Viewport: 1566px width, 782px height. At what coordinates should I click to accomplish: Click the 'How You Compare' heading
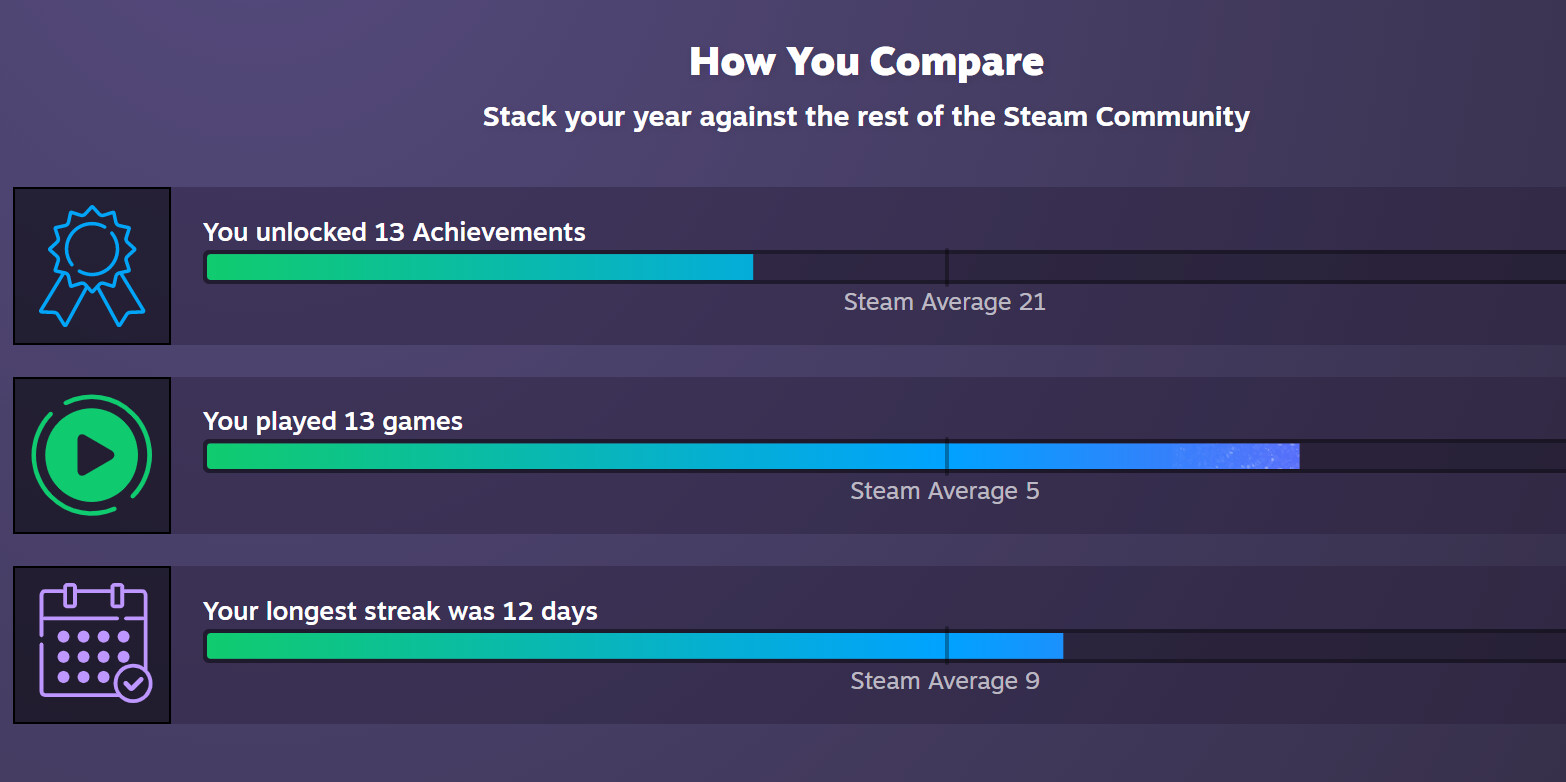867,62
